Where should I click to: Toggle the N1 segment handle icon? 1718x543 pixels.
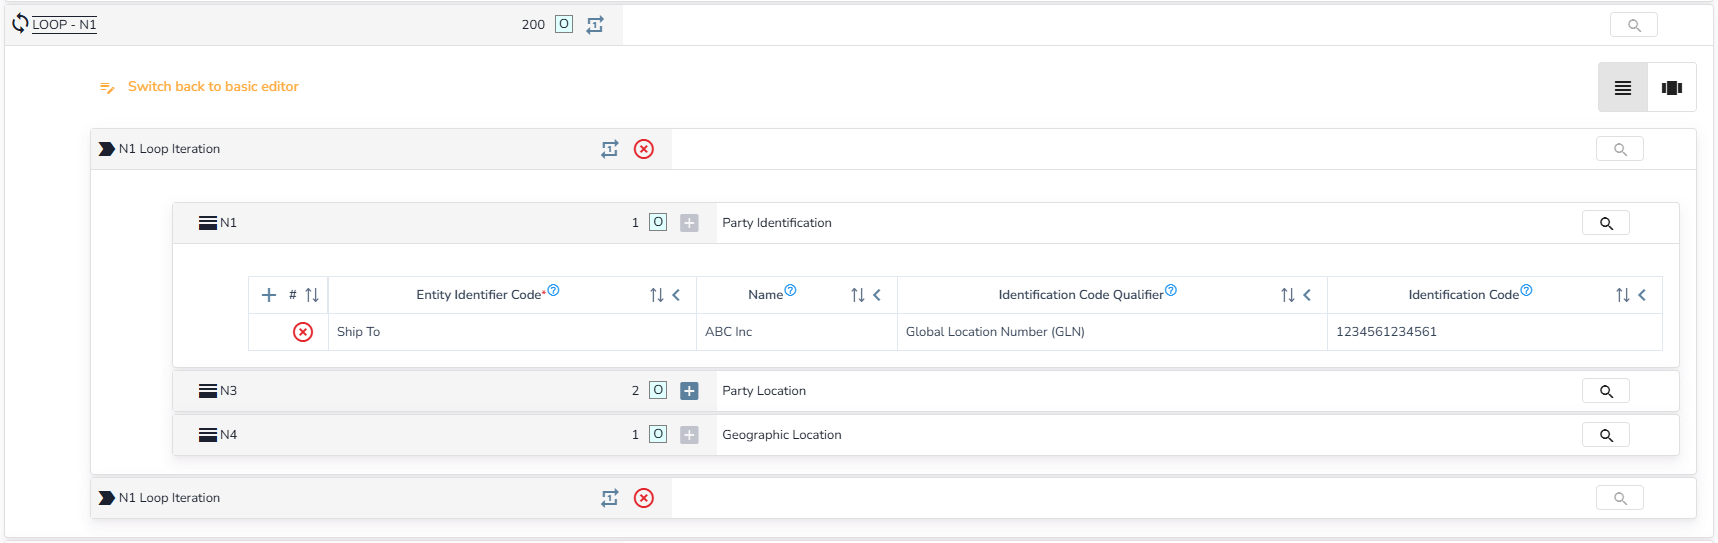(x=208, y=223)
